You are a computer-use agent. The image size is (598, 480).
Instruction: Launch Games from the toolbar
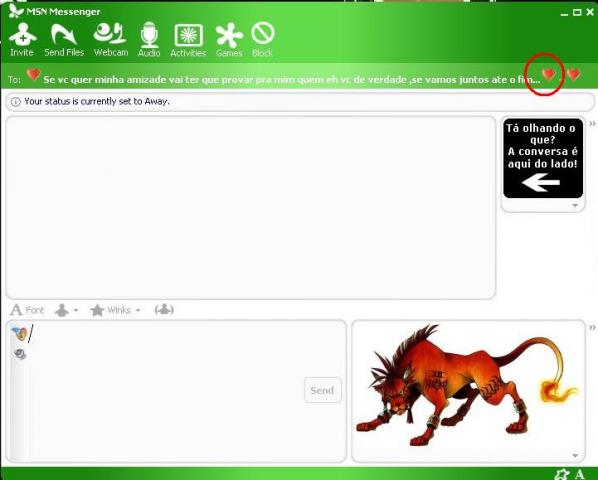point(229,40)
